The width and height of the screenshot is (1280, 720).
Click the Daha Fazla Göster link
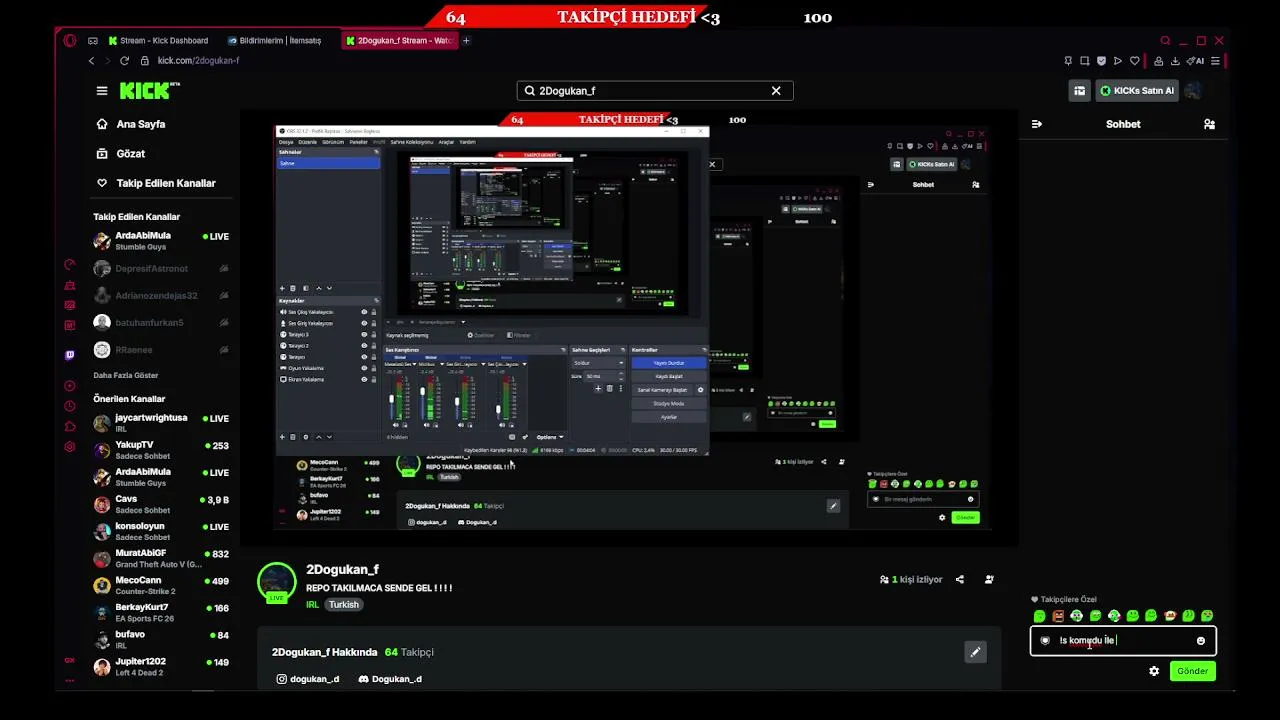(126, 375)
